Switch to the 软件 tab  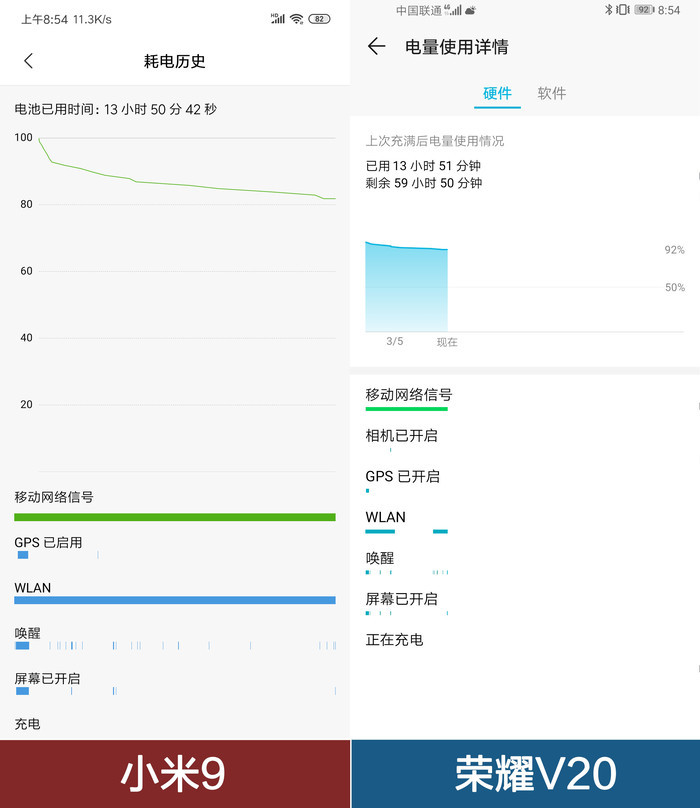[x=552, y=93]
